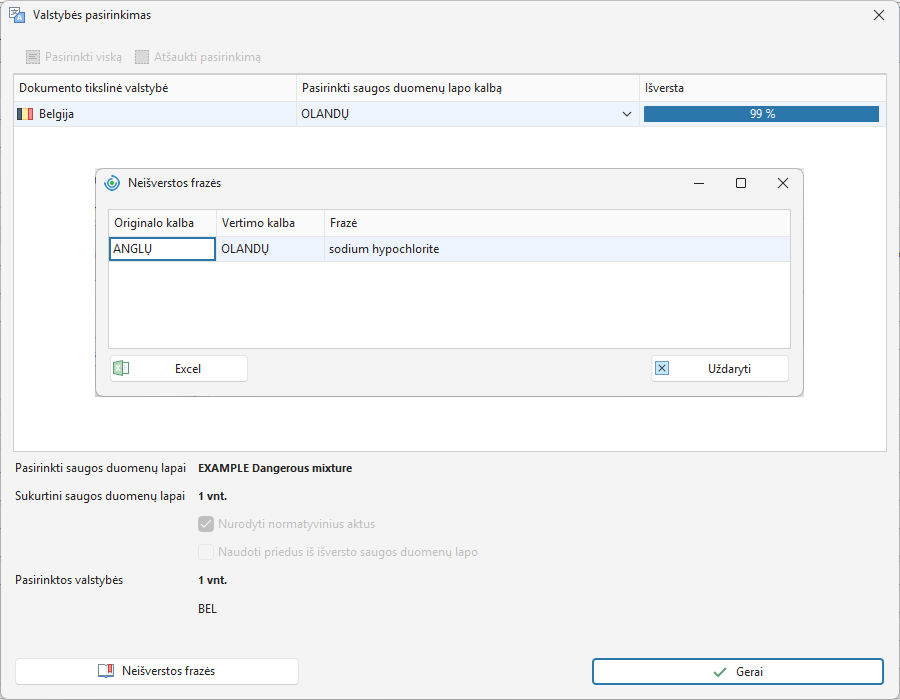The height and width of the screenshot is (700, 900).
Task: Open the OLANDŲ language dropdown for Belgija
Action: tap(627, 114)
